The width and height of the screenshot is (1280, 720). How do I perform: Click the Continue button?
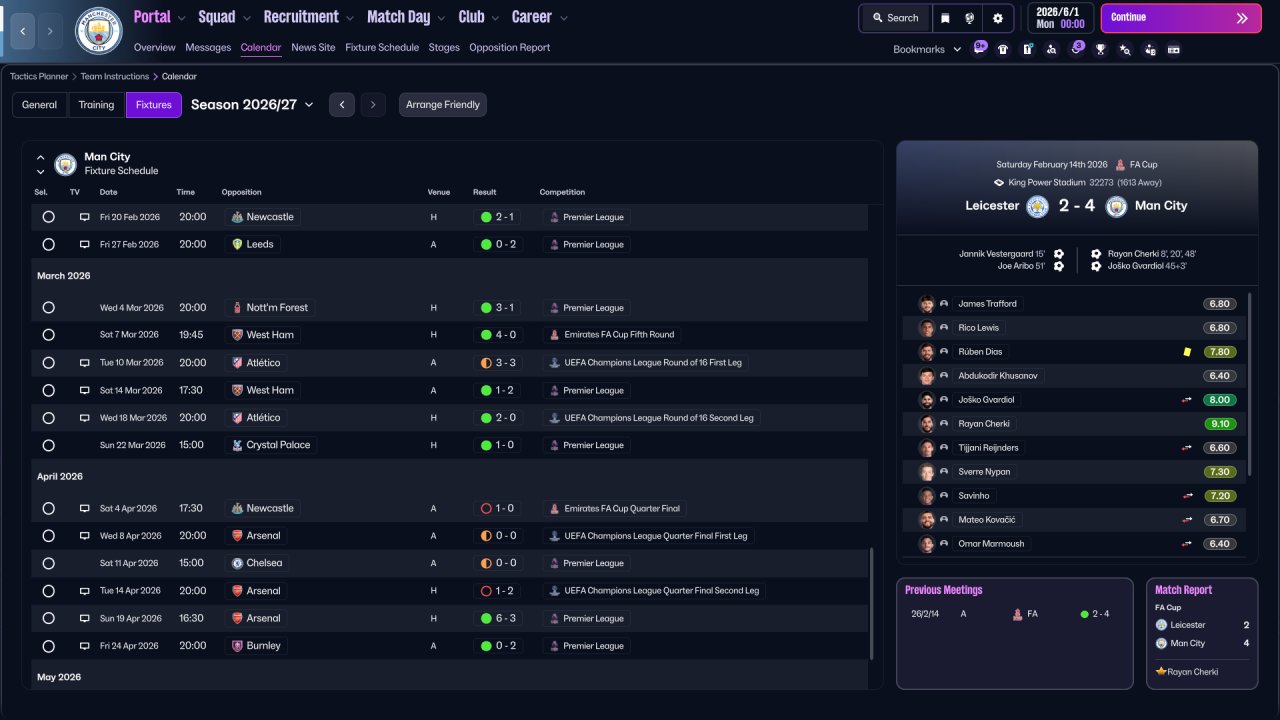coord(1181,18)
